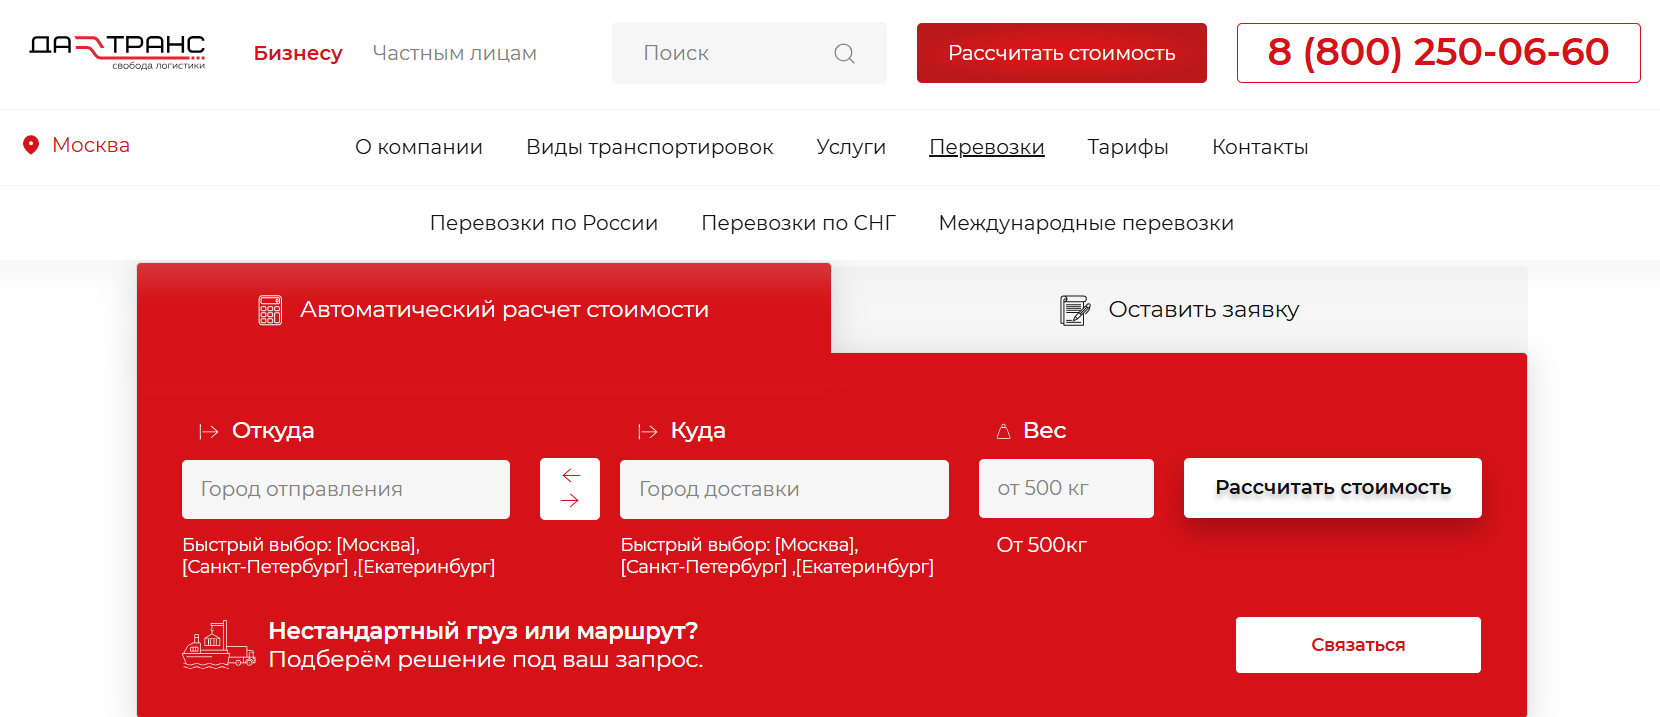
Task: Switch to the Оставить заявку tab
Action: pos(1179,309)
